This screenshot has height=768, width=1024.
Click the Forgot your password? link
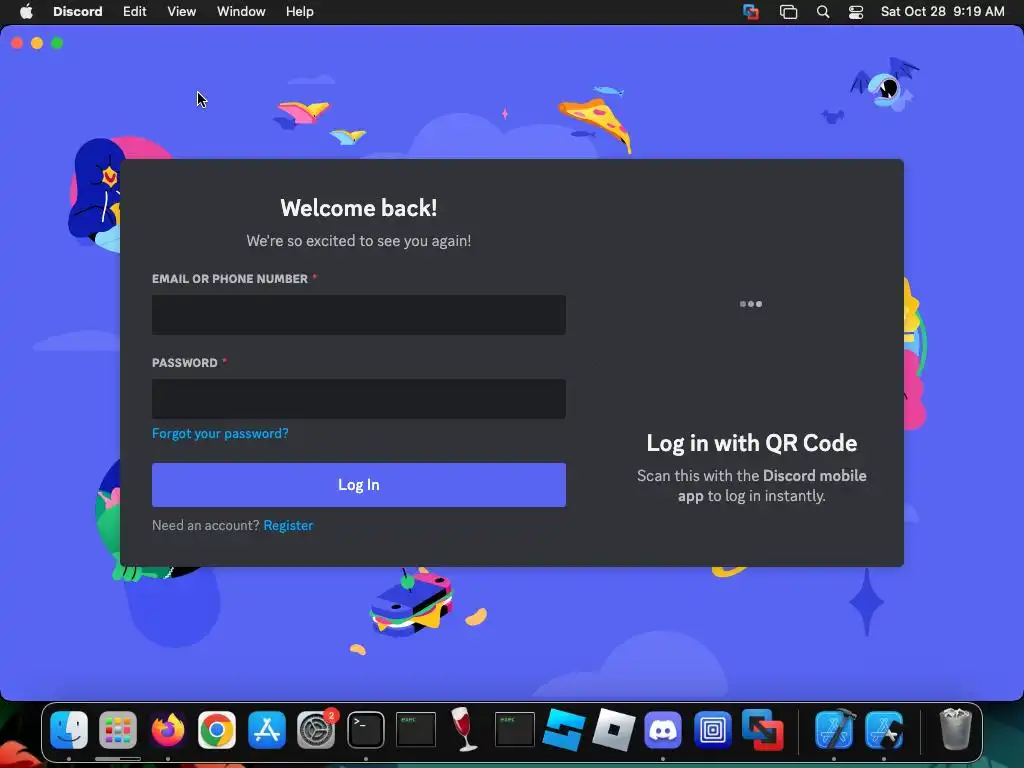tap(220, 434)
